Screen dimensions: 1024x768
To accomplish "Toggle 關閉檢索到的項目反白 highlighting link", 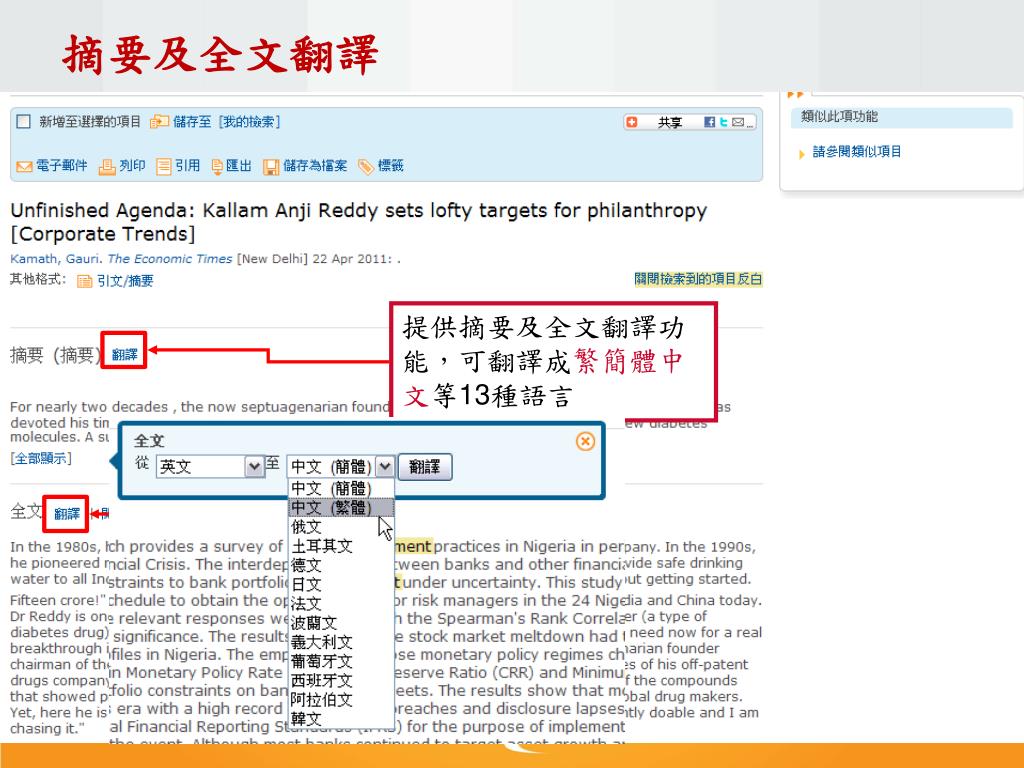I will tap(698, 279).
